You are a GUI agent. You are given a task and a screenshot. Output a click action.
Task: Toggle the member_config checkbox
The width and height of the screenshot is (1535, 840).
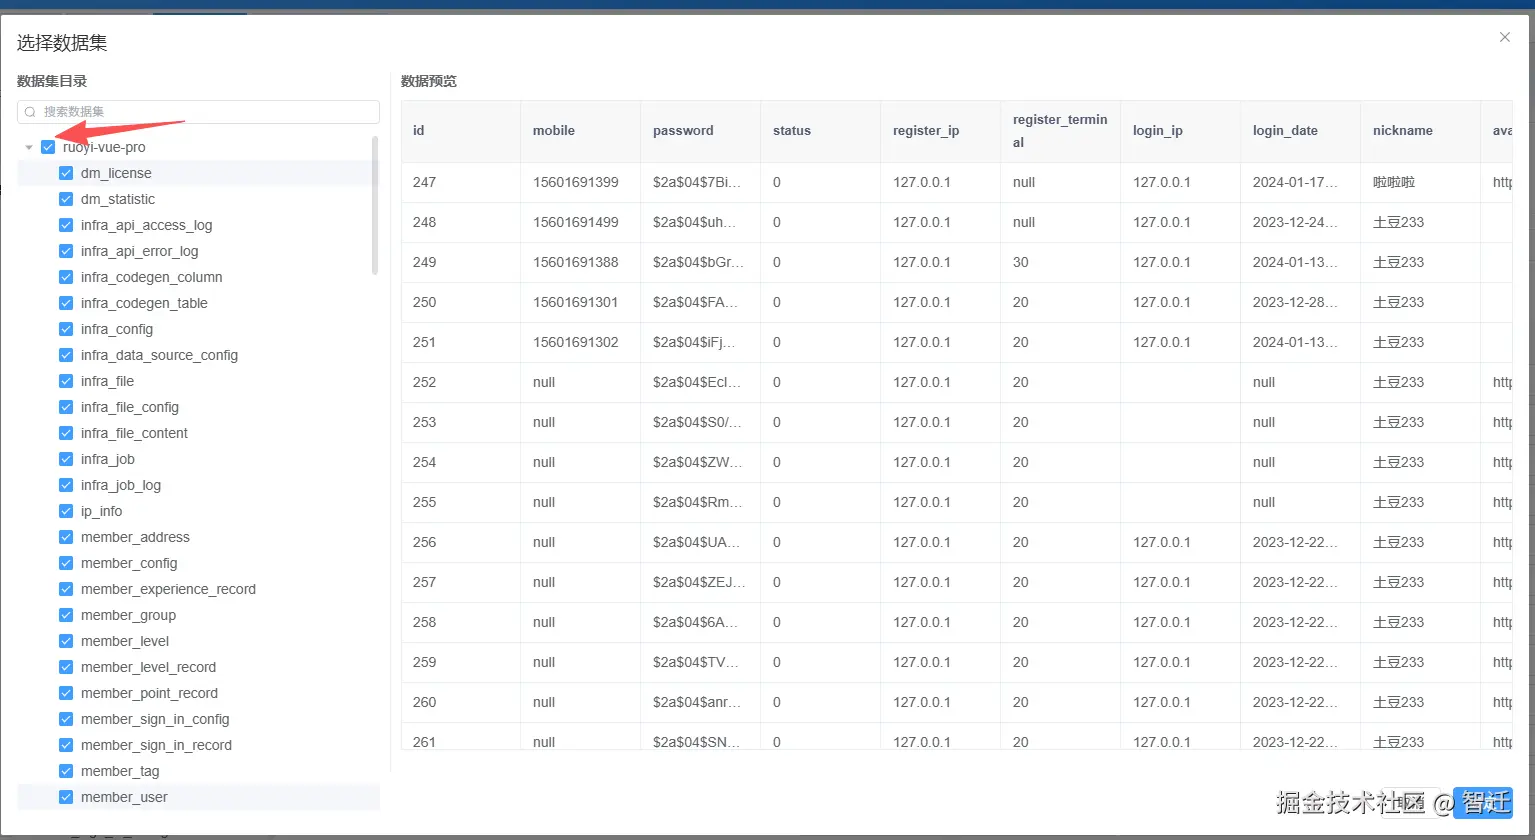click(66, 563)
